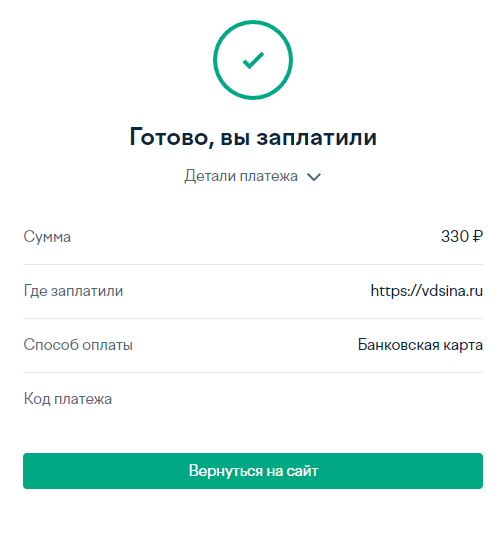Select the Банковская карта payment method text
The image size is (503, 537).
420,345
